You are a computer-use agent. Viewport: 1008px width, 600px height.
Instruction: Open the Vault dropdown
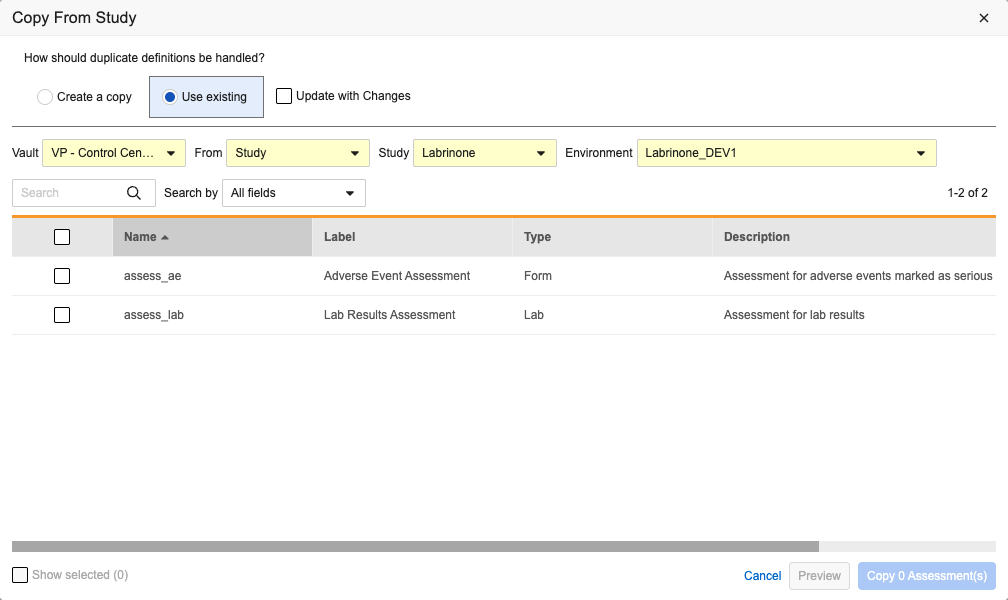pos(114,153)
